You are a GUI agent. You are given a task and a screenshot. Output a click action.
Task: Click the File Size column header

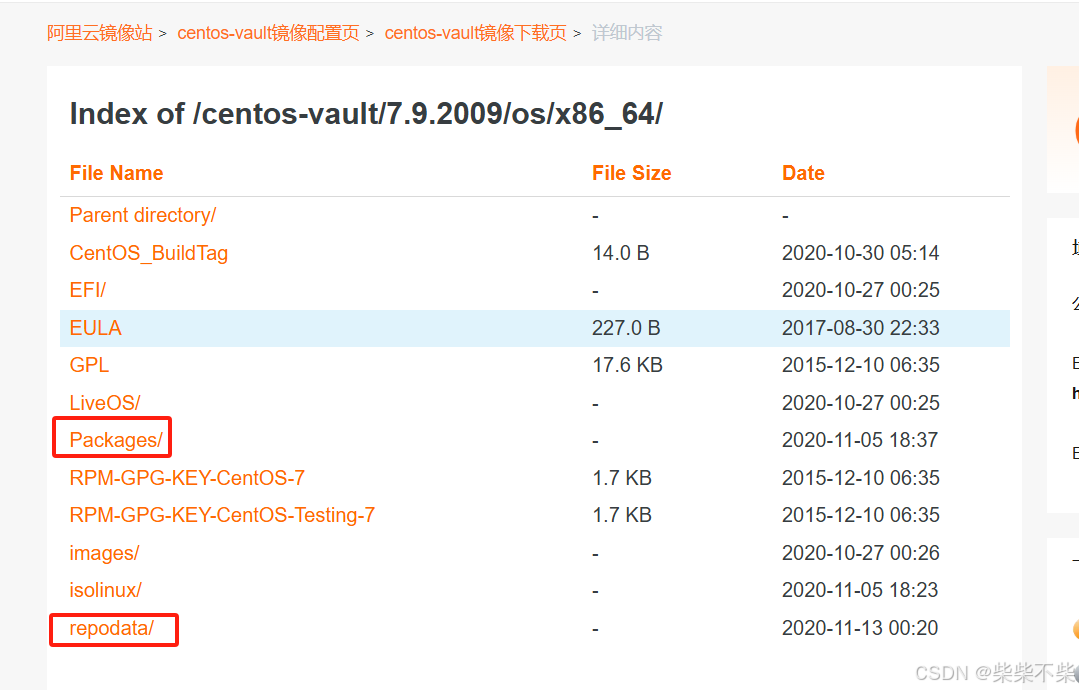[632, 173]
